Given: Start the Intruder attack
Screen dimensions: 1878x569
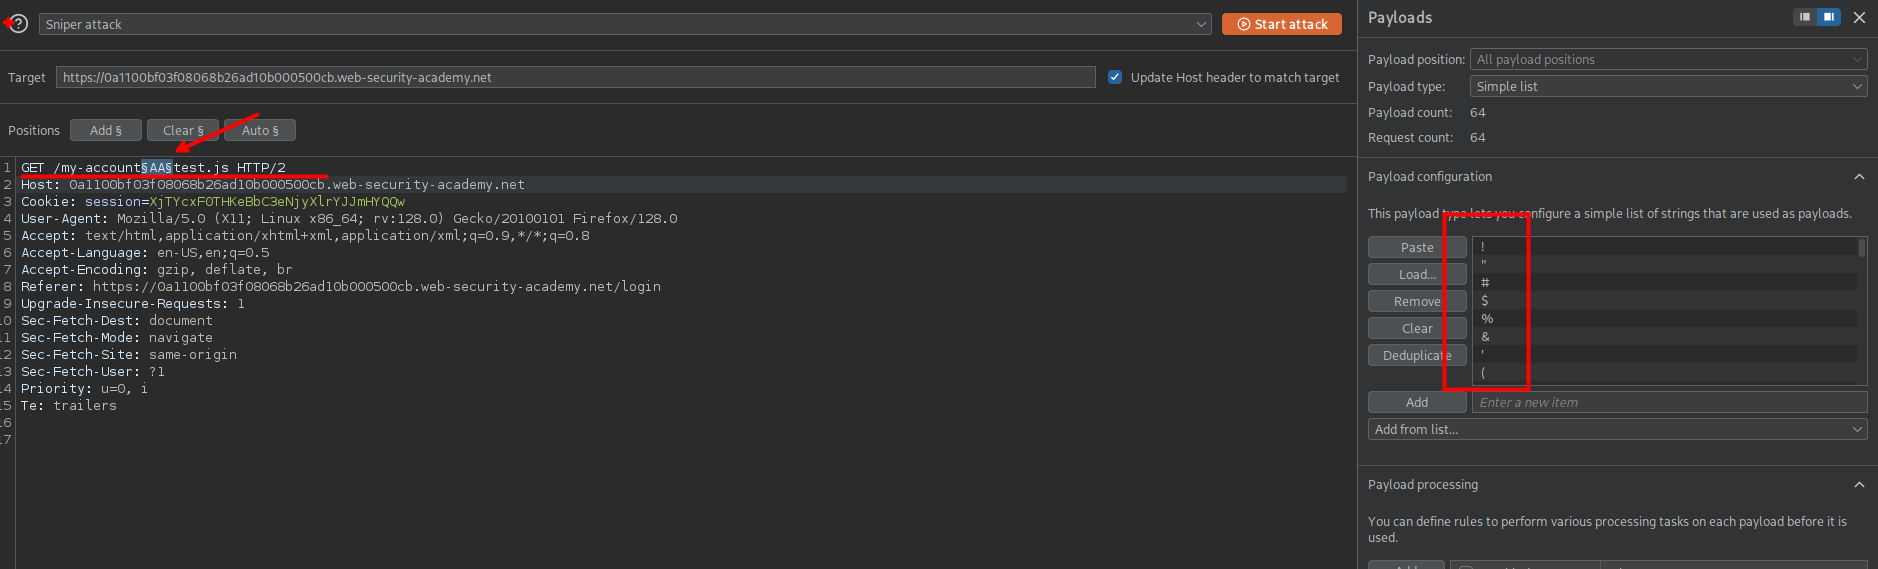Looking at the screenshot, I should click(x=1281, y=24).
